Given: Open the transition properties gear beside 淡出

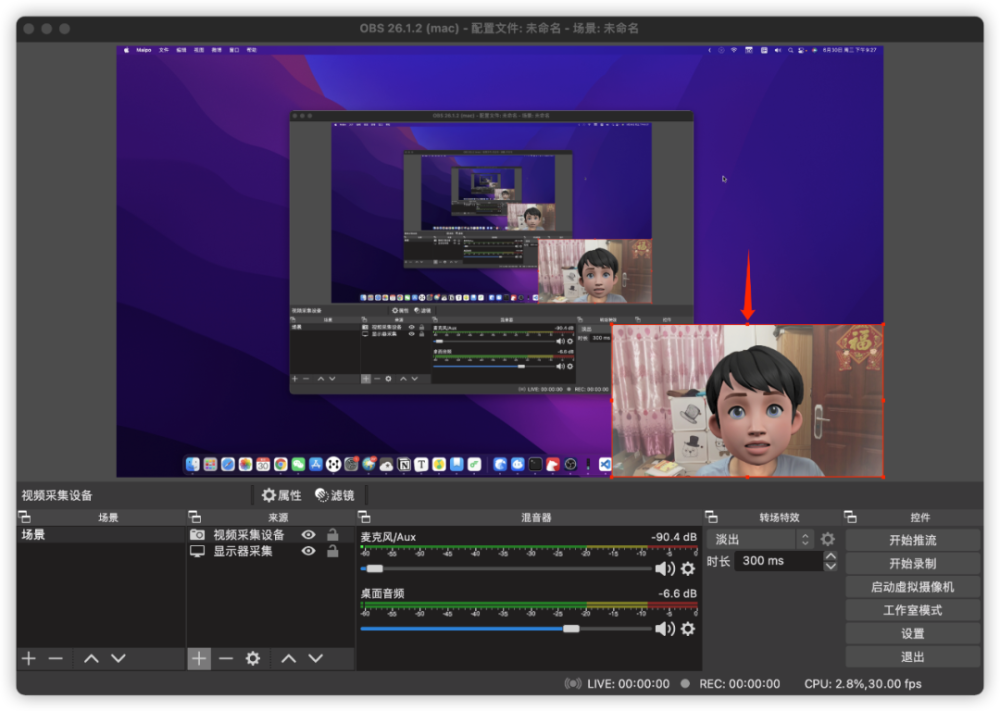Looking at the screenshot, I should pyautogui.click(x=828, y=539).
